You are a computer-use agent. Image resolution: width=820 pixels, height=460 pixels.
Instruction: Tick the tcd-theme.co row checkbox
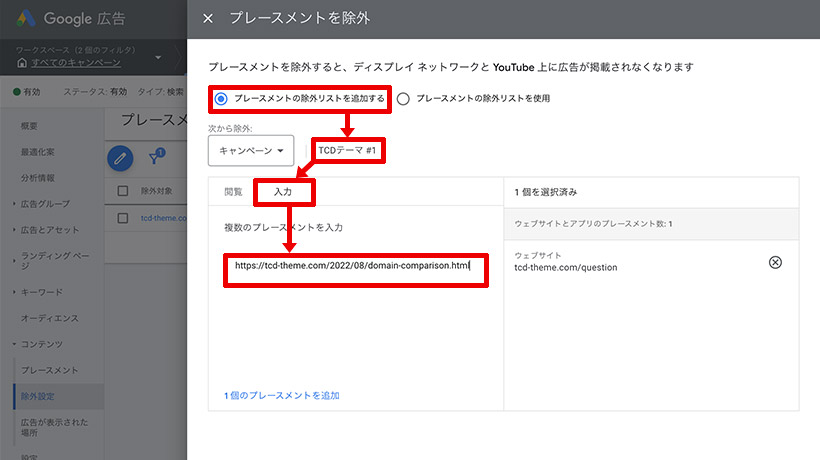pyautogui.click(x=123, y=218)
